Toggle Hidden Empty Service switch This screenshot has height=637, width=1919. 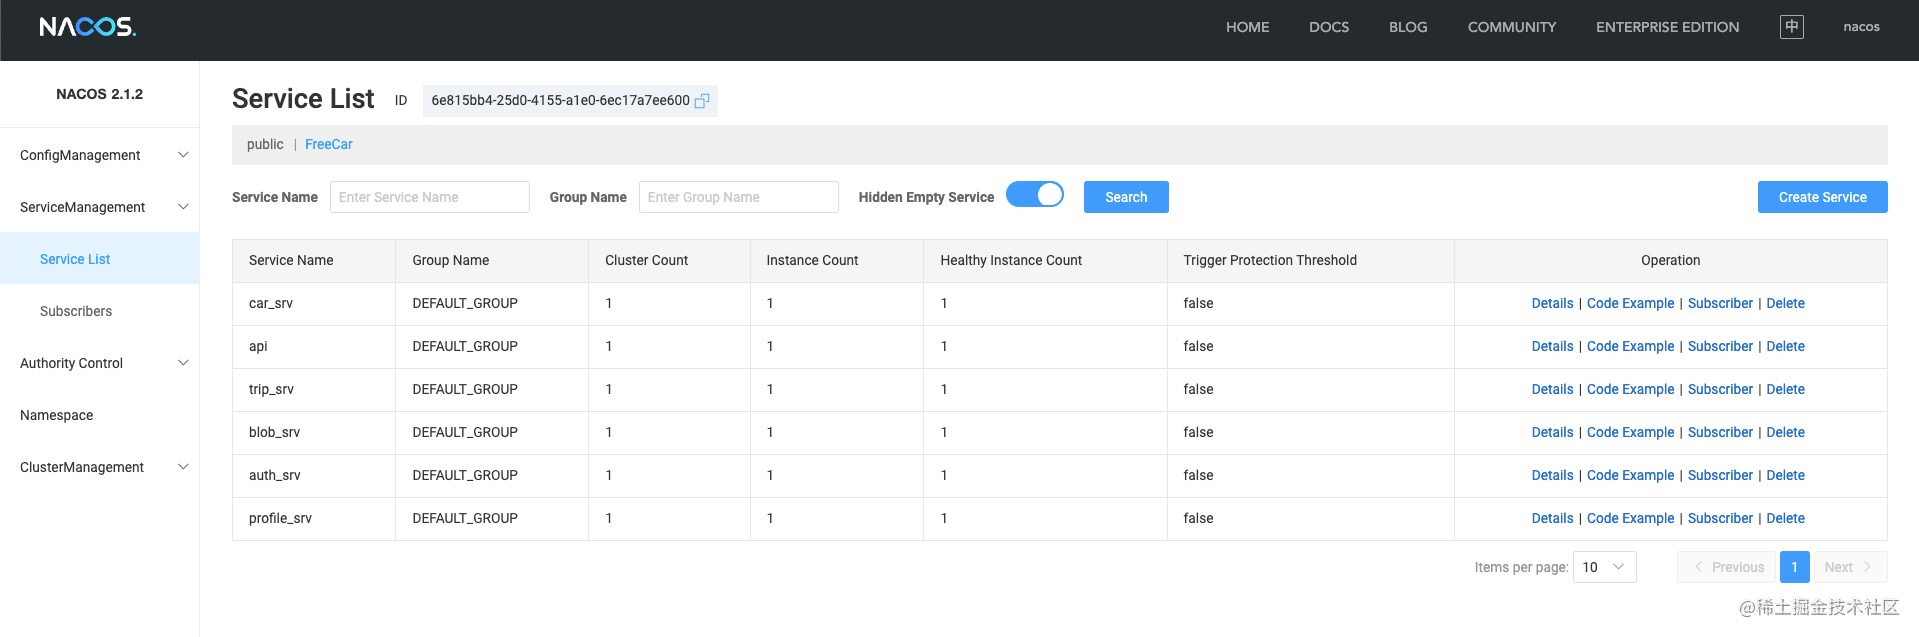(1035, 194)
